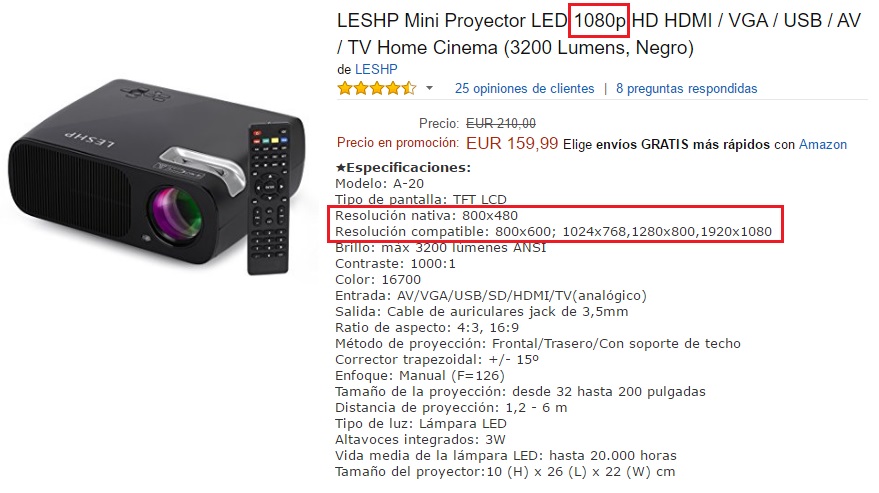Click the remote control in the product photo
The image size is (879, 493).
pos(269,199)
